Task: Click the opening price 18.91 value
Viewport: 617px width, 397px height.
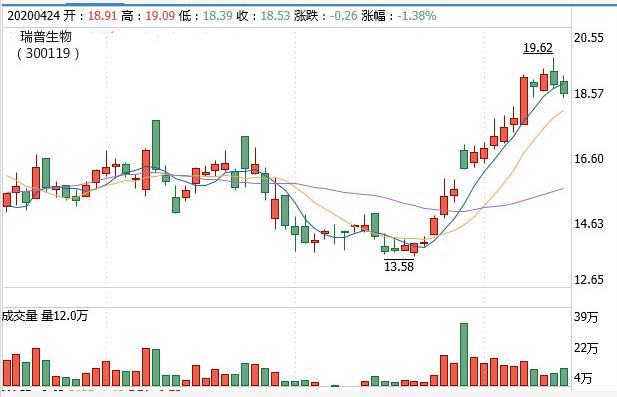Action: pyautogui.click(x=102, y=16)
